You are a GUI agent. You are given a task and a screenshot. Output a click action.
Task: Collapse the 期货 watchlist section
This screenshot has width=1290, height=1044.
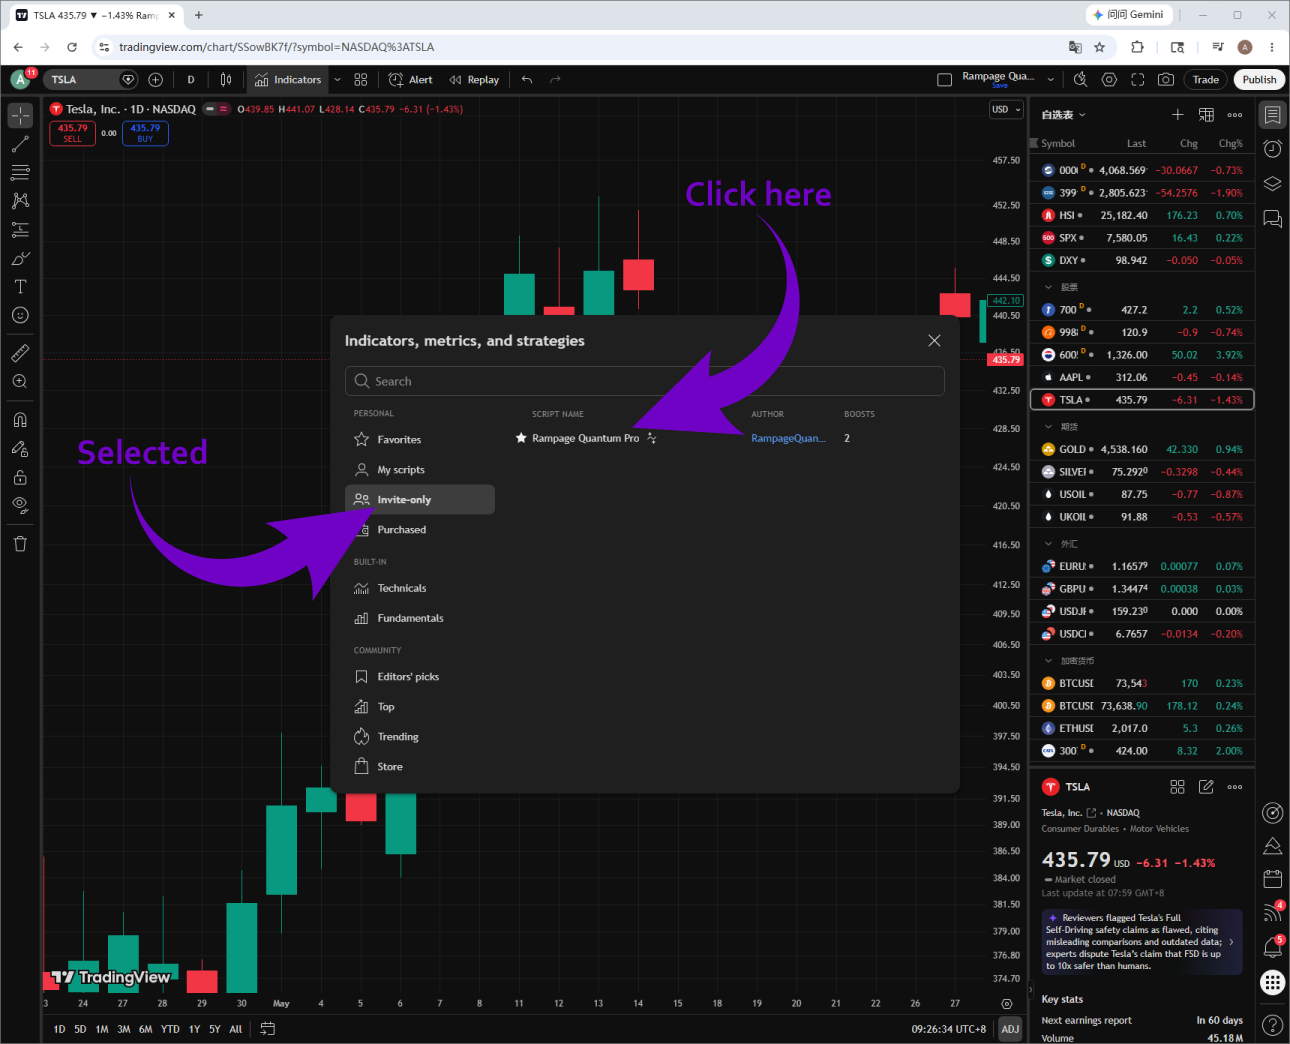pyautogui.click(x=1048, y=427)
